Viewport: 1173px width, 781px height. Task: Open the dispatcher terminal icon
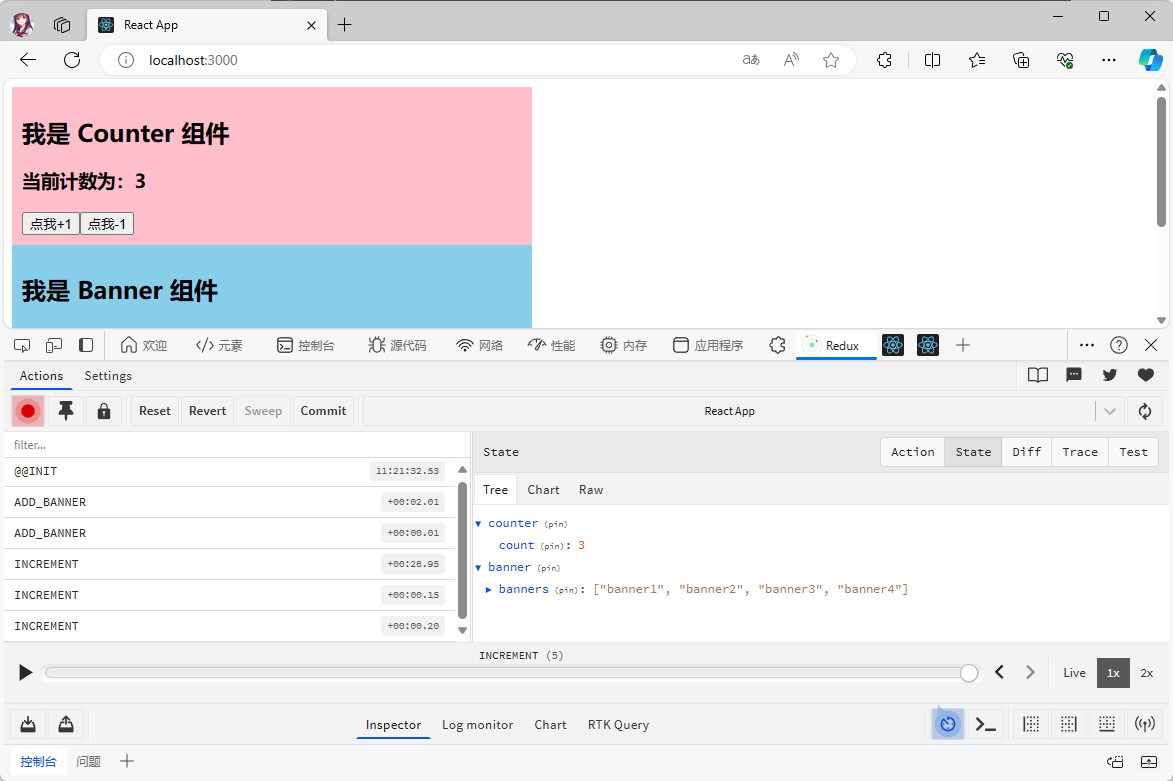point(986,724)
